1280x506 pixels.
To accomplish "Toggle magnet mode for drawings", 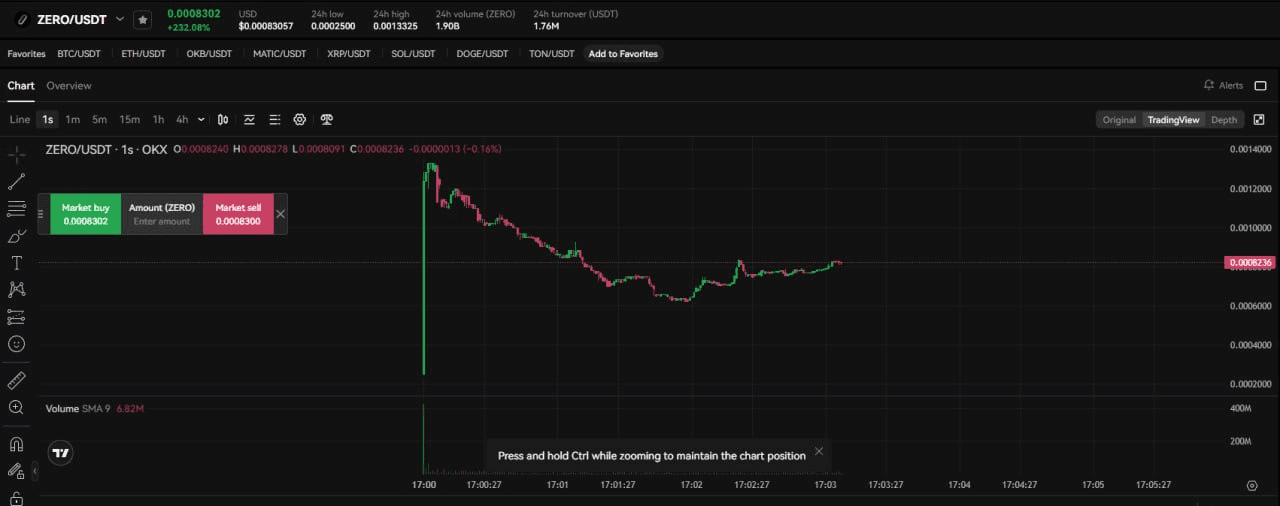I will point(16,444).
